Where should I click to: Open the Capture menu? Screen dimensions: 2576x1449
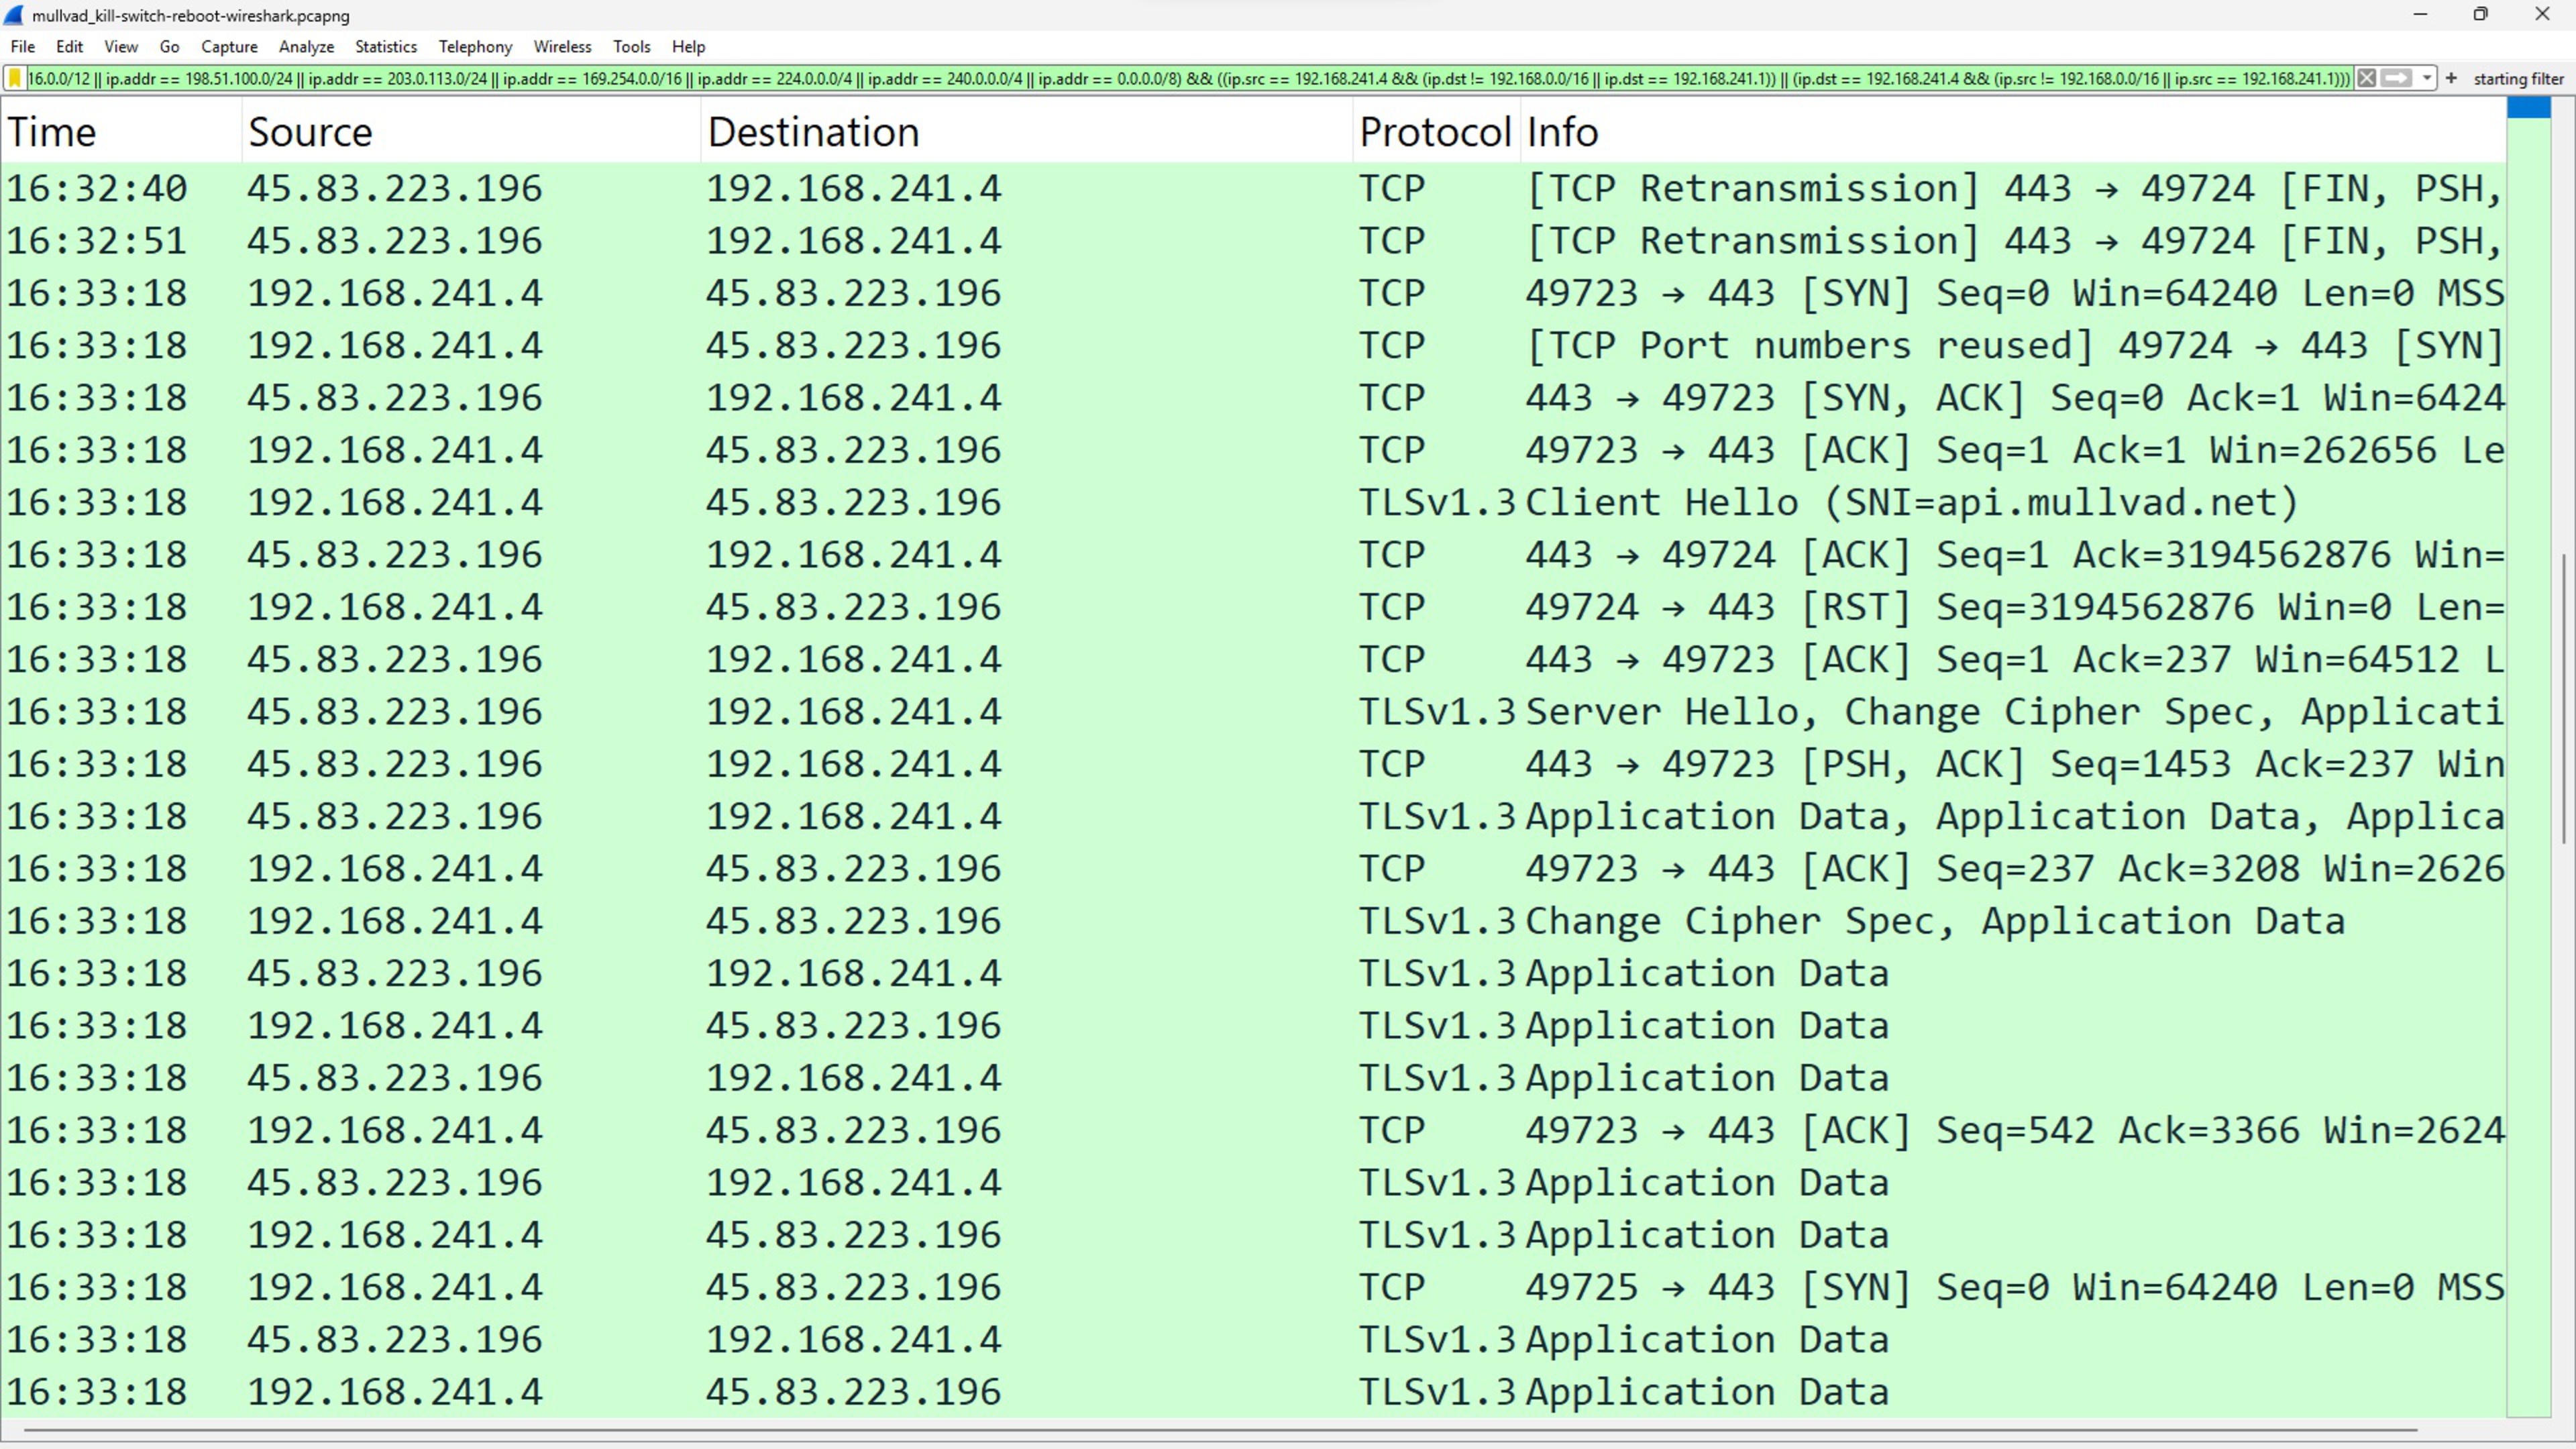pos(229,46)
